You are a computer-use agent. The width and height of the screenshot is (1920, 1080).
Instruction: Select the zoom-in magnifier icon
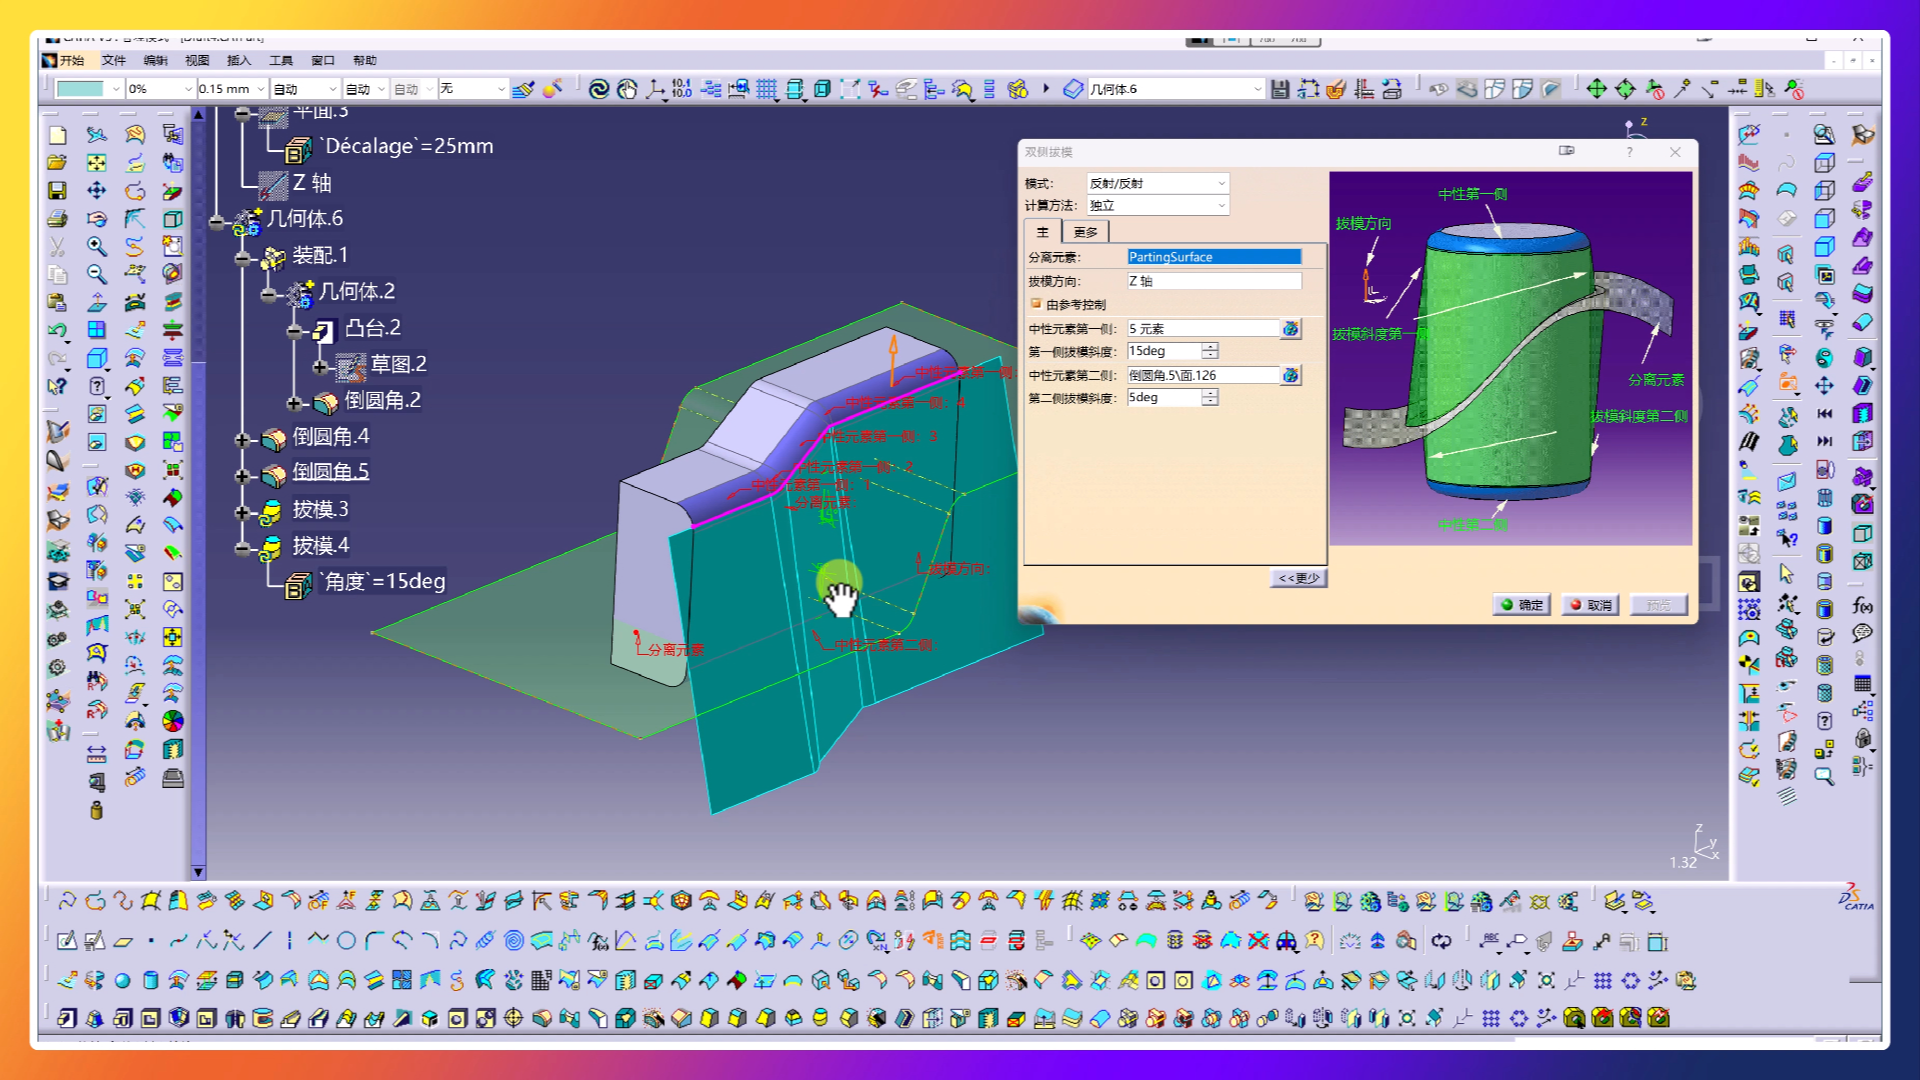point(96,246)
